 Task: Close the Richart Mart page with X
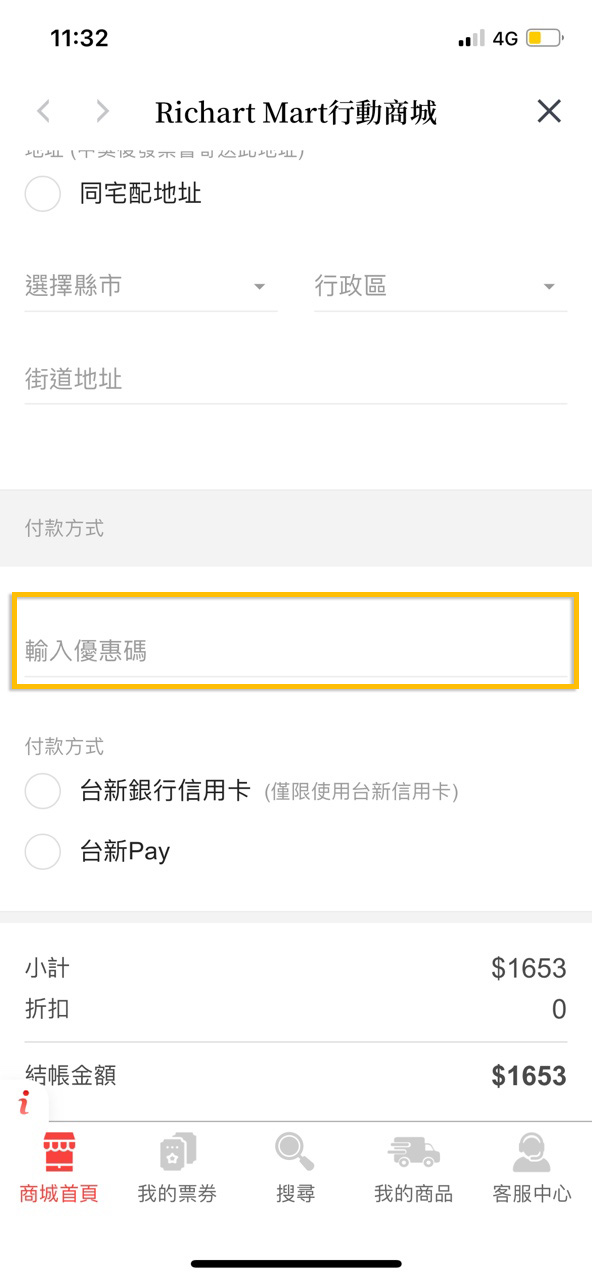(x=549, y=111)
